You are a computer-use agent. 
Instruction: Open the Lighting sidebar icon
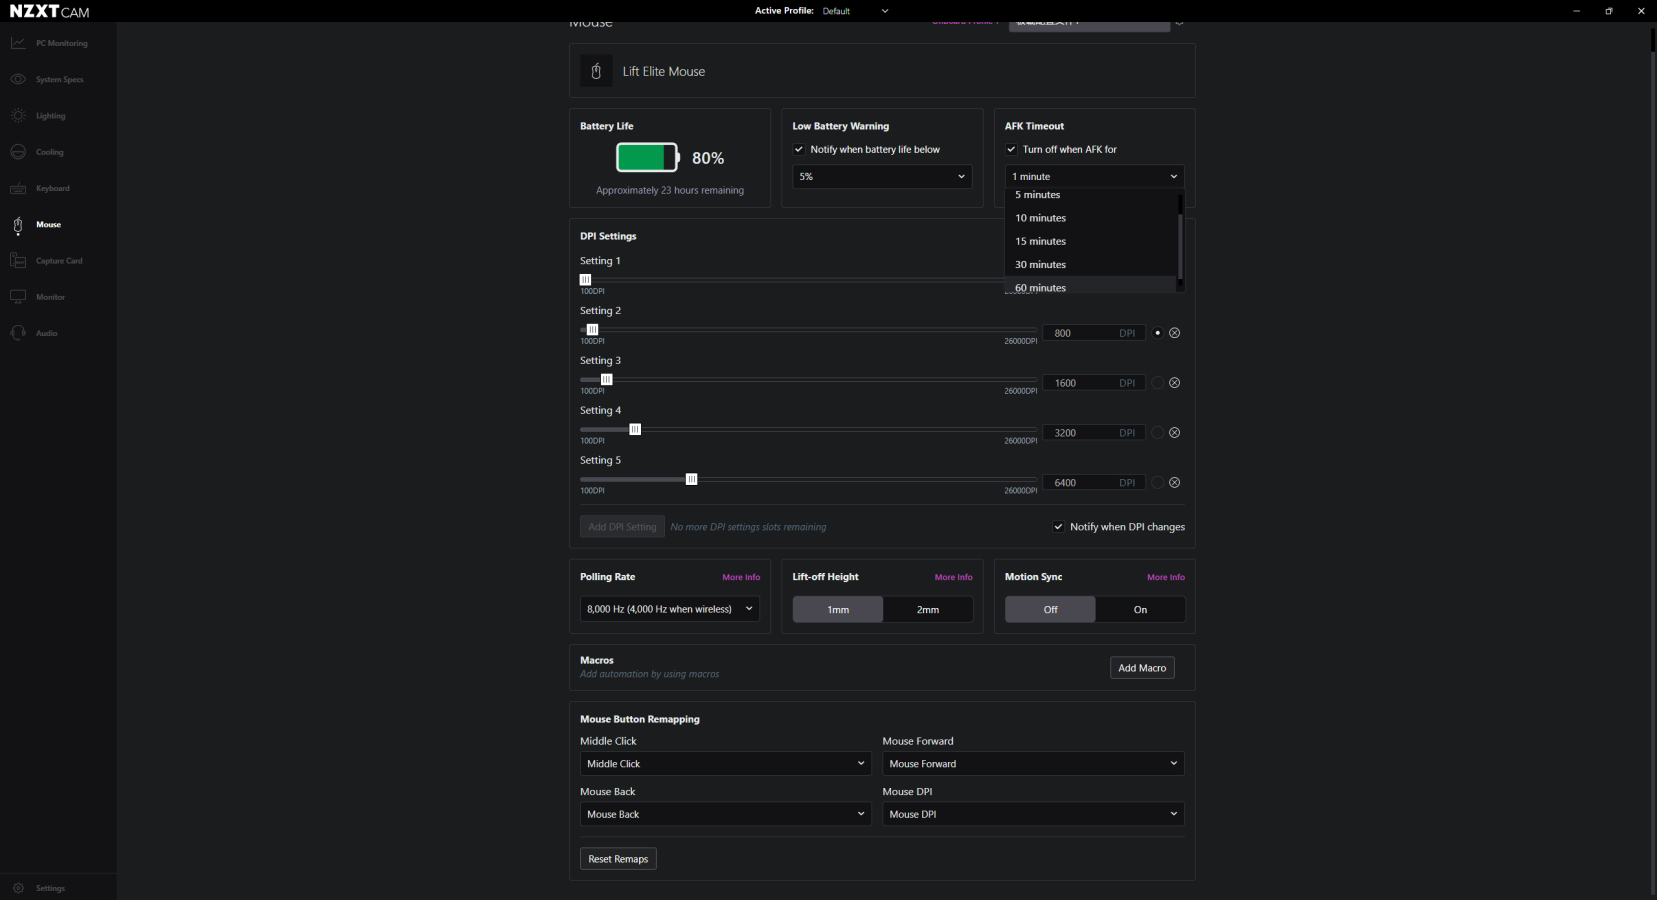click(x=18, y=116)
